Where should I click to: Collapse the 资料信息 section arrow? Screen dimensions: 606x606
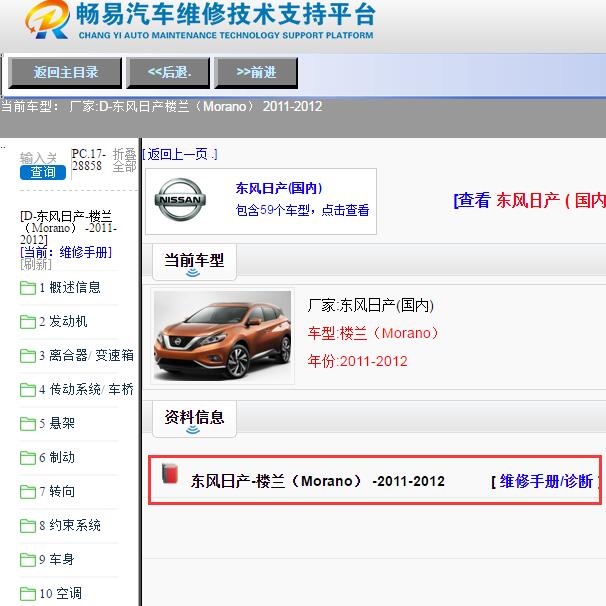[x=193, y=430]
